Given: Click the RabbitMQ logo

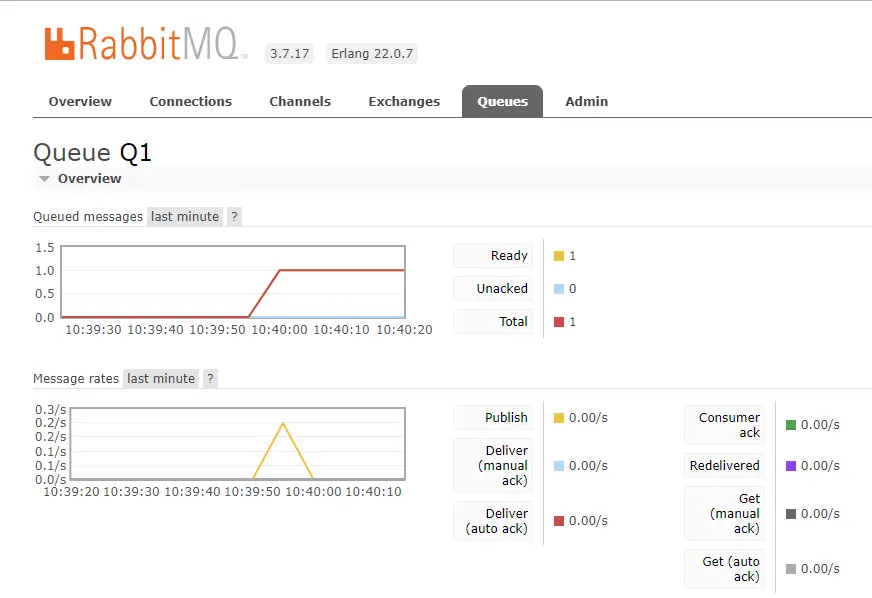Looking at the screenshot, I should pyautogui.click(x=146, y=43).
